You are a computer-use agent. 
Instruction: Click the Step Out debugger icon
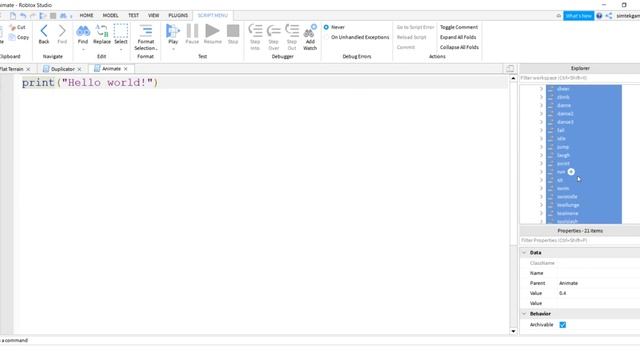pos(292,31)
